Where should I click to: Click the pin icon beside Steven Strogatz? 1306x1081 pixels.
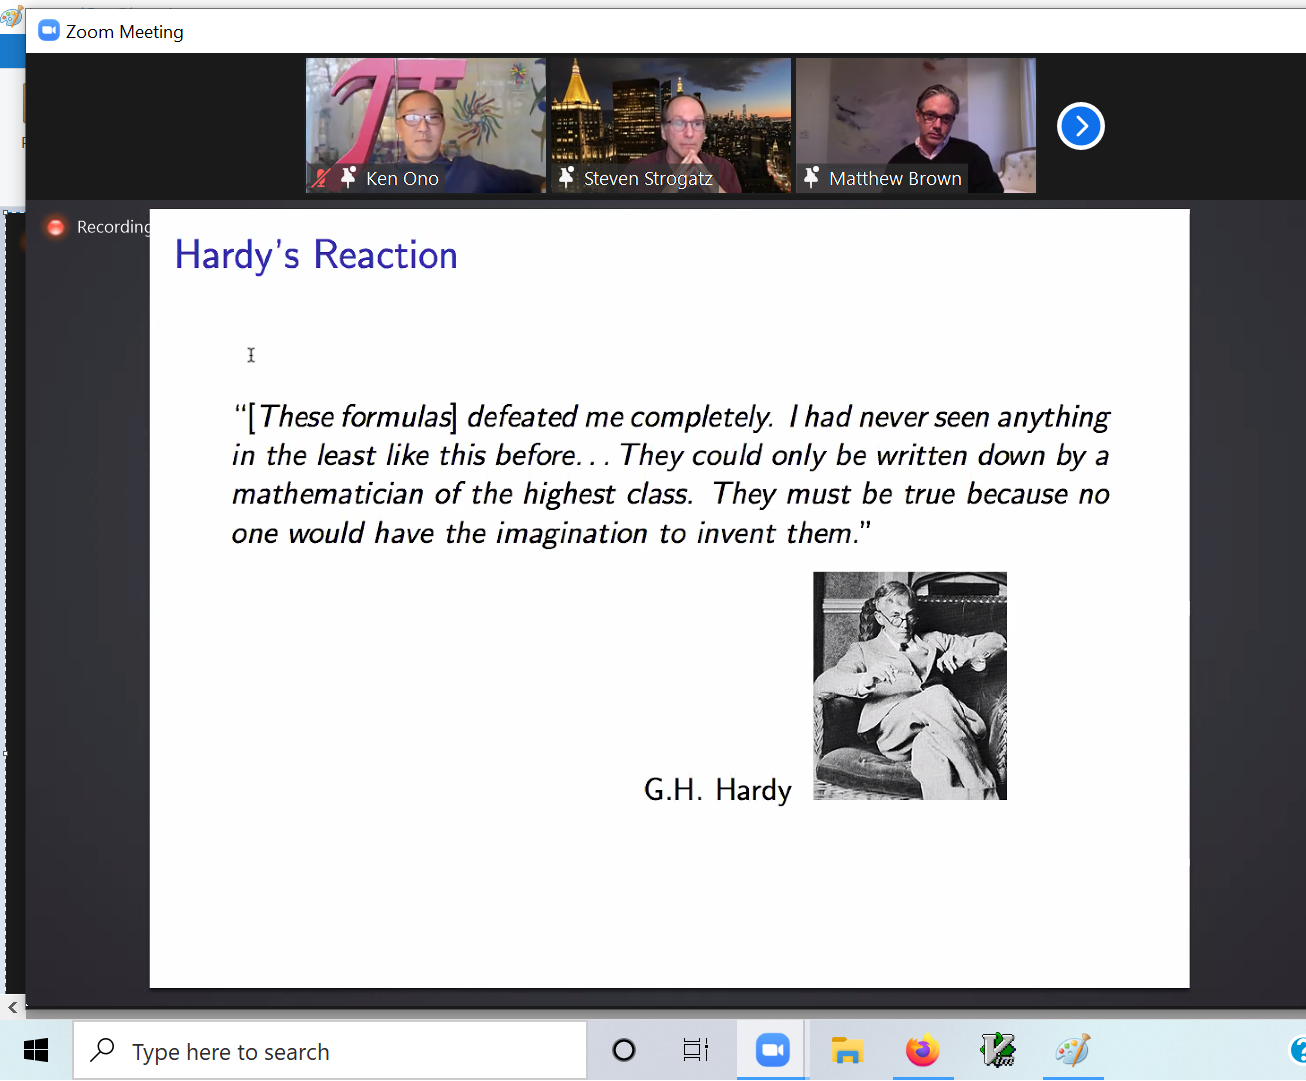pos(566,178)
